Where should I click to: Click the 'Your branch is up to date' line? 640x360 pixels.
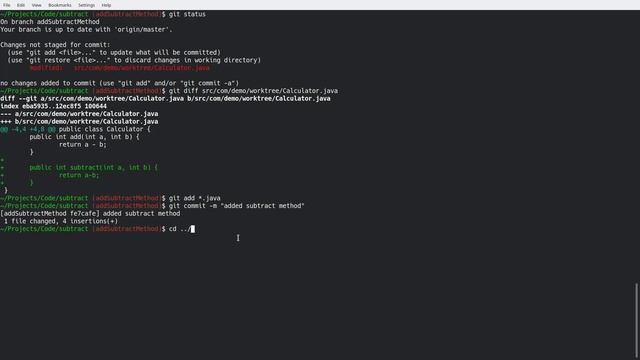click(x=86, y=30)
